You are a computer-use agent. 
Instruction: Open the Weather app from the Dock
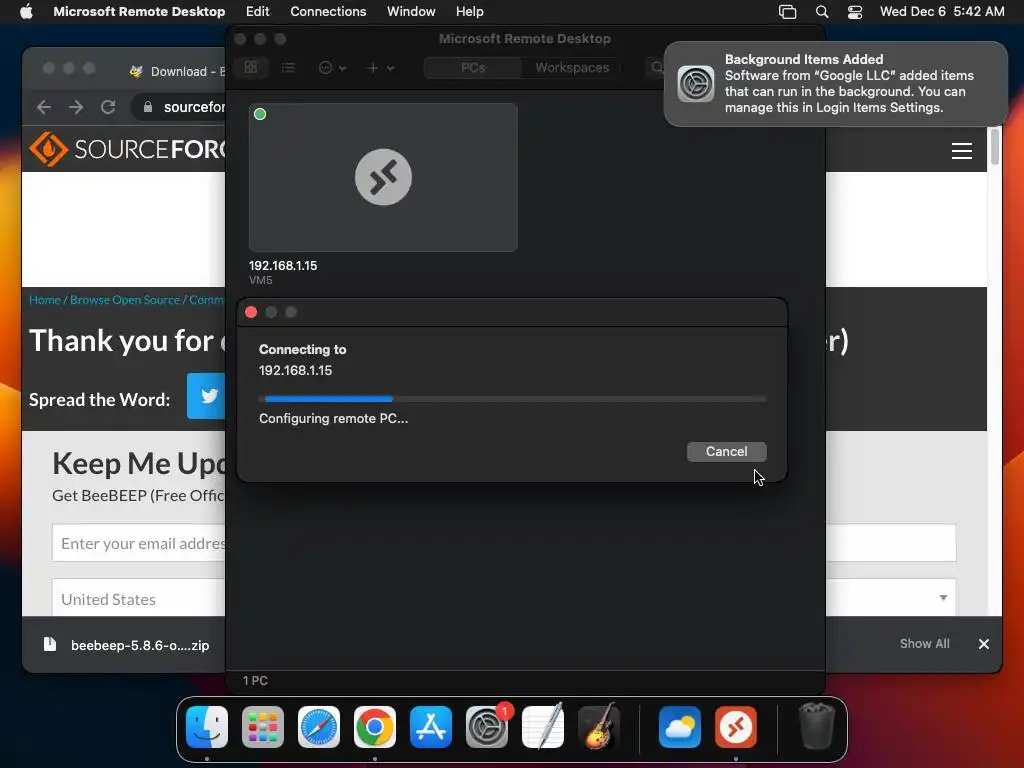tap(680, 727)
